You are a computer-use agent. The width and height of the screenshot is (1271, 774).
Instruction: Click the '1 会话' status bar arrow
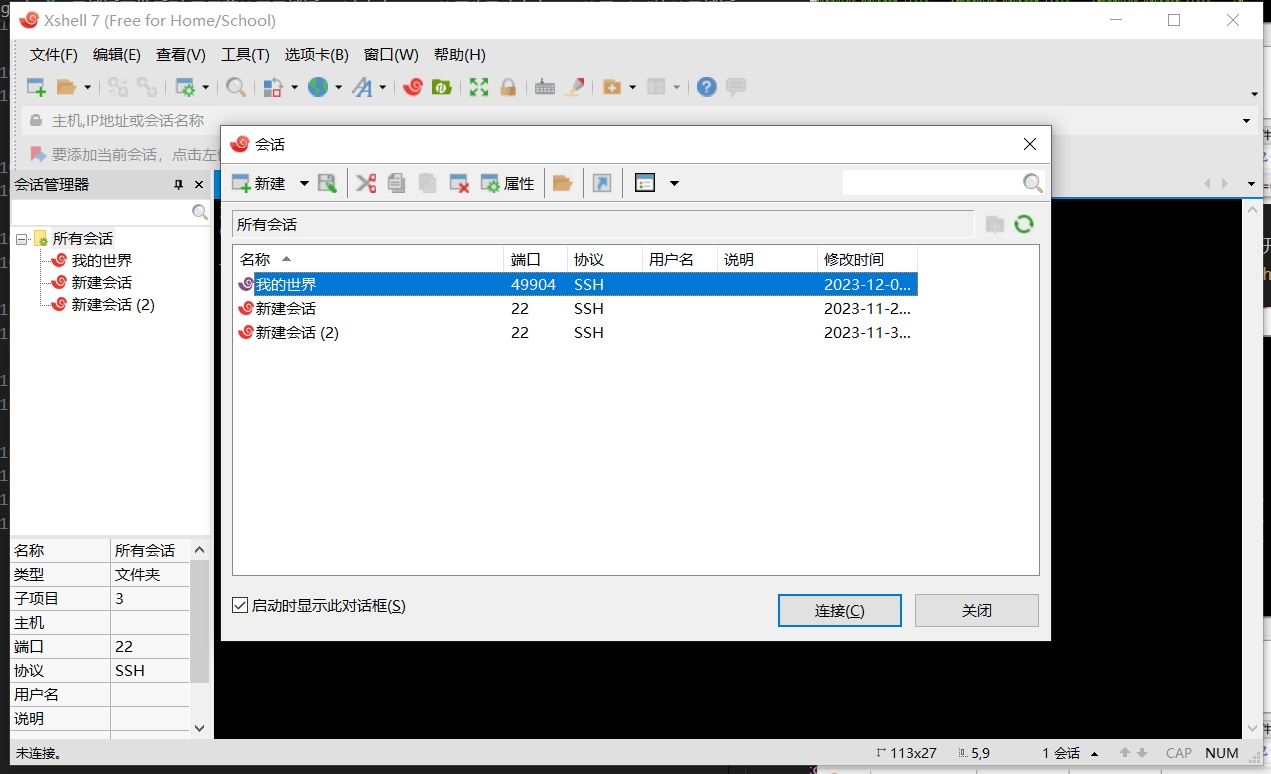[x=1094, y=753]
